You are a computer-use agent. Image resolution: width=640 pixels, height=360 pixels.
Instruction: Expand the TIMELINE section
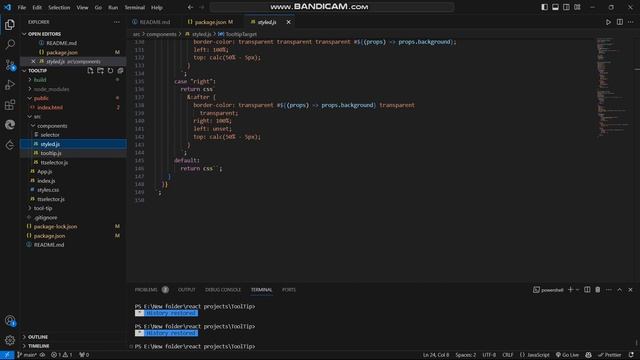24,346
